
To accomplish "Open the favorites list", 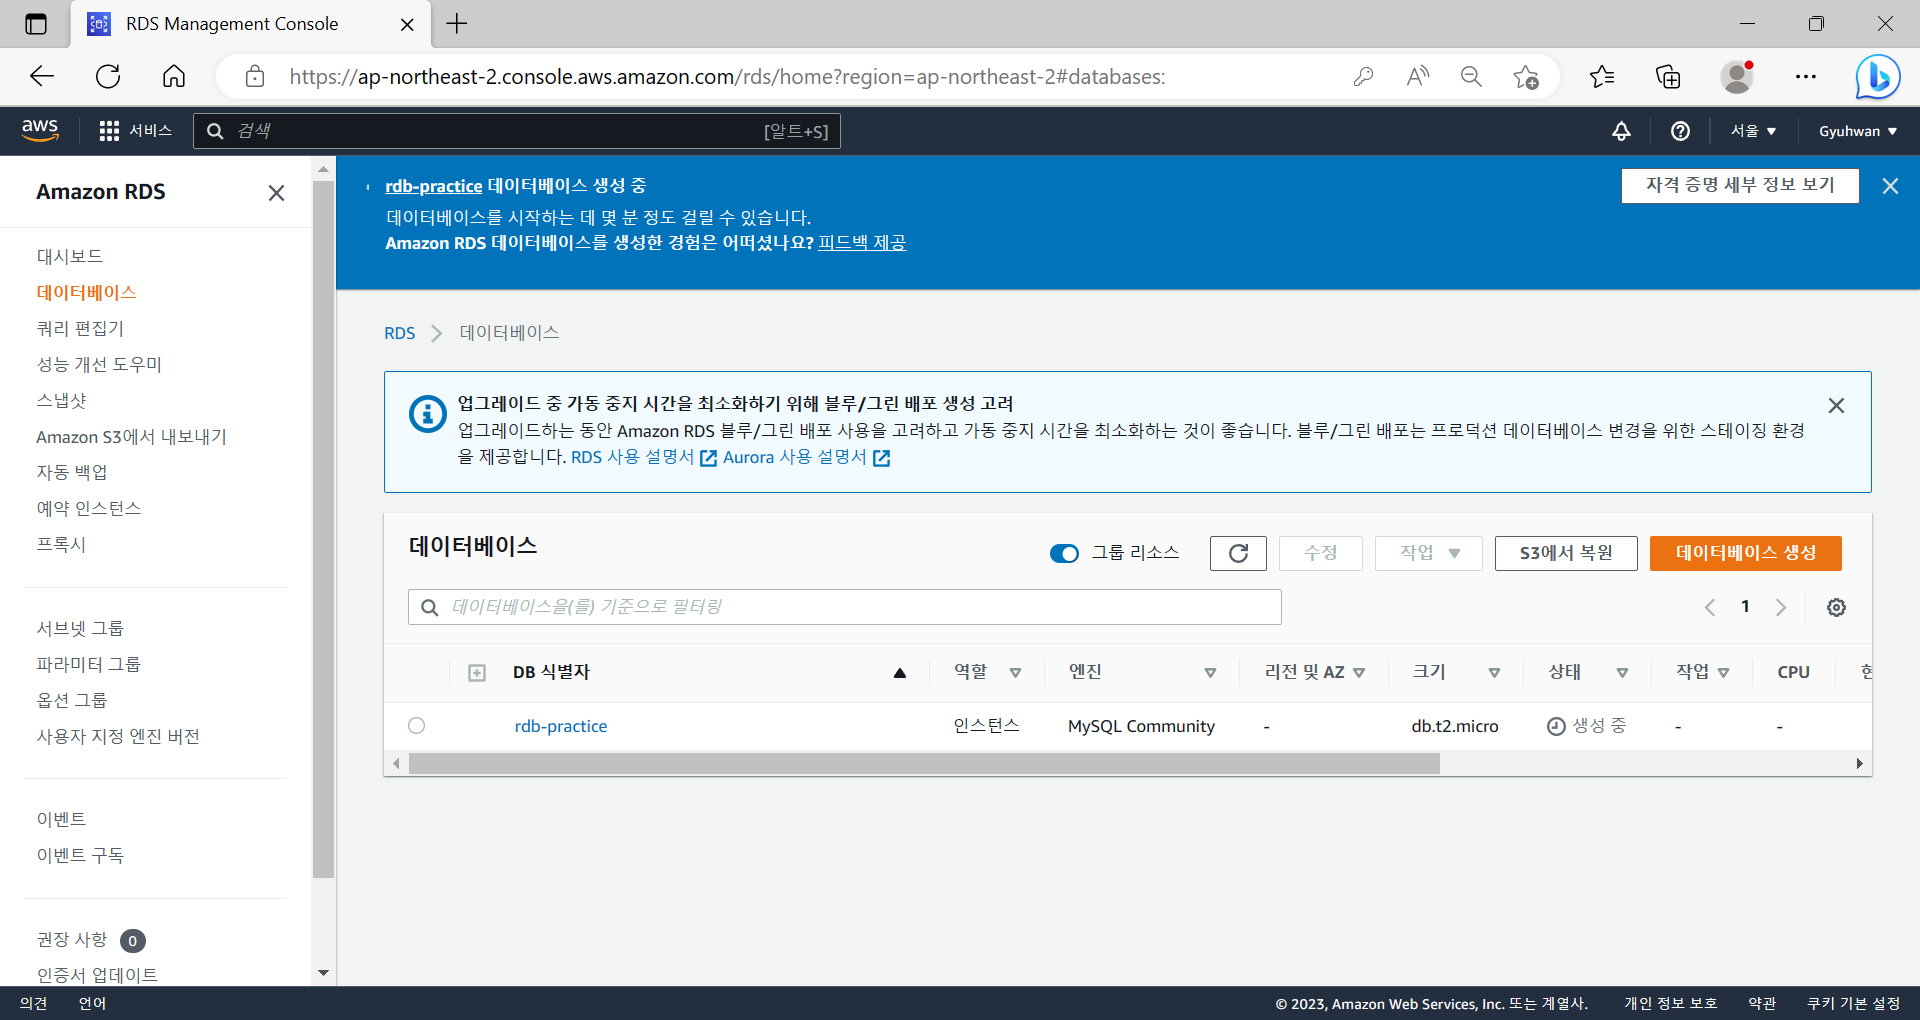I will click(1602, 76).
